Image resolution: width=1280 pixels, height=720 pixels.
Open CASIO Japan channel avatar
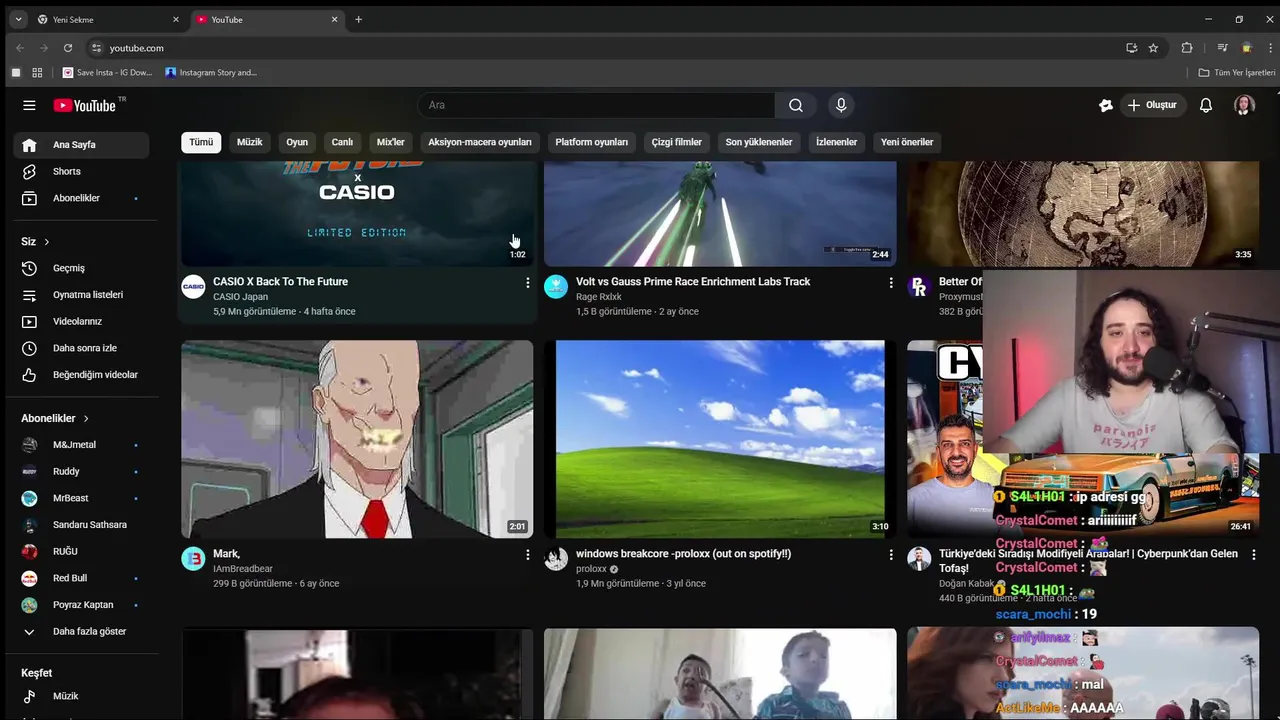(193, 287)
